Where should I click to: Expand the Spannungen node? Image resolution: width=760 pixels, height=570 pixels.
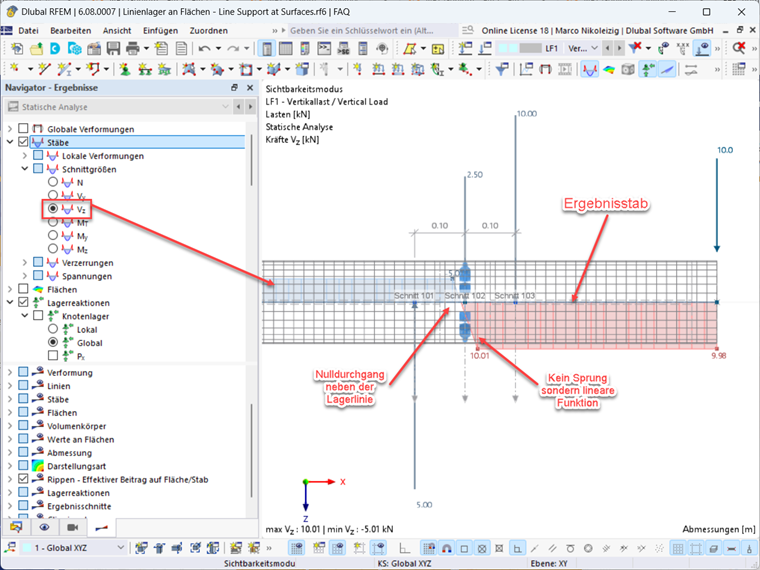click(25, 276)
